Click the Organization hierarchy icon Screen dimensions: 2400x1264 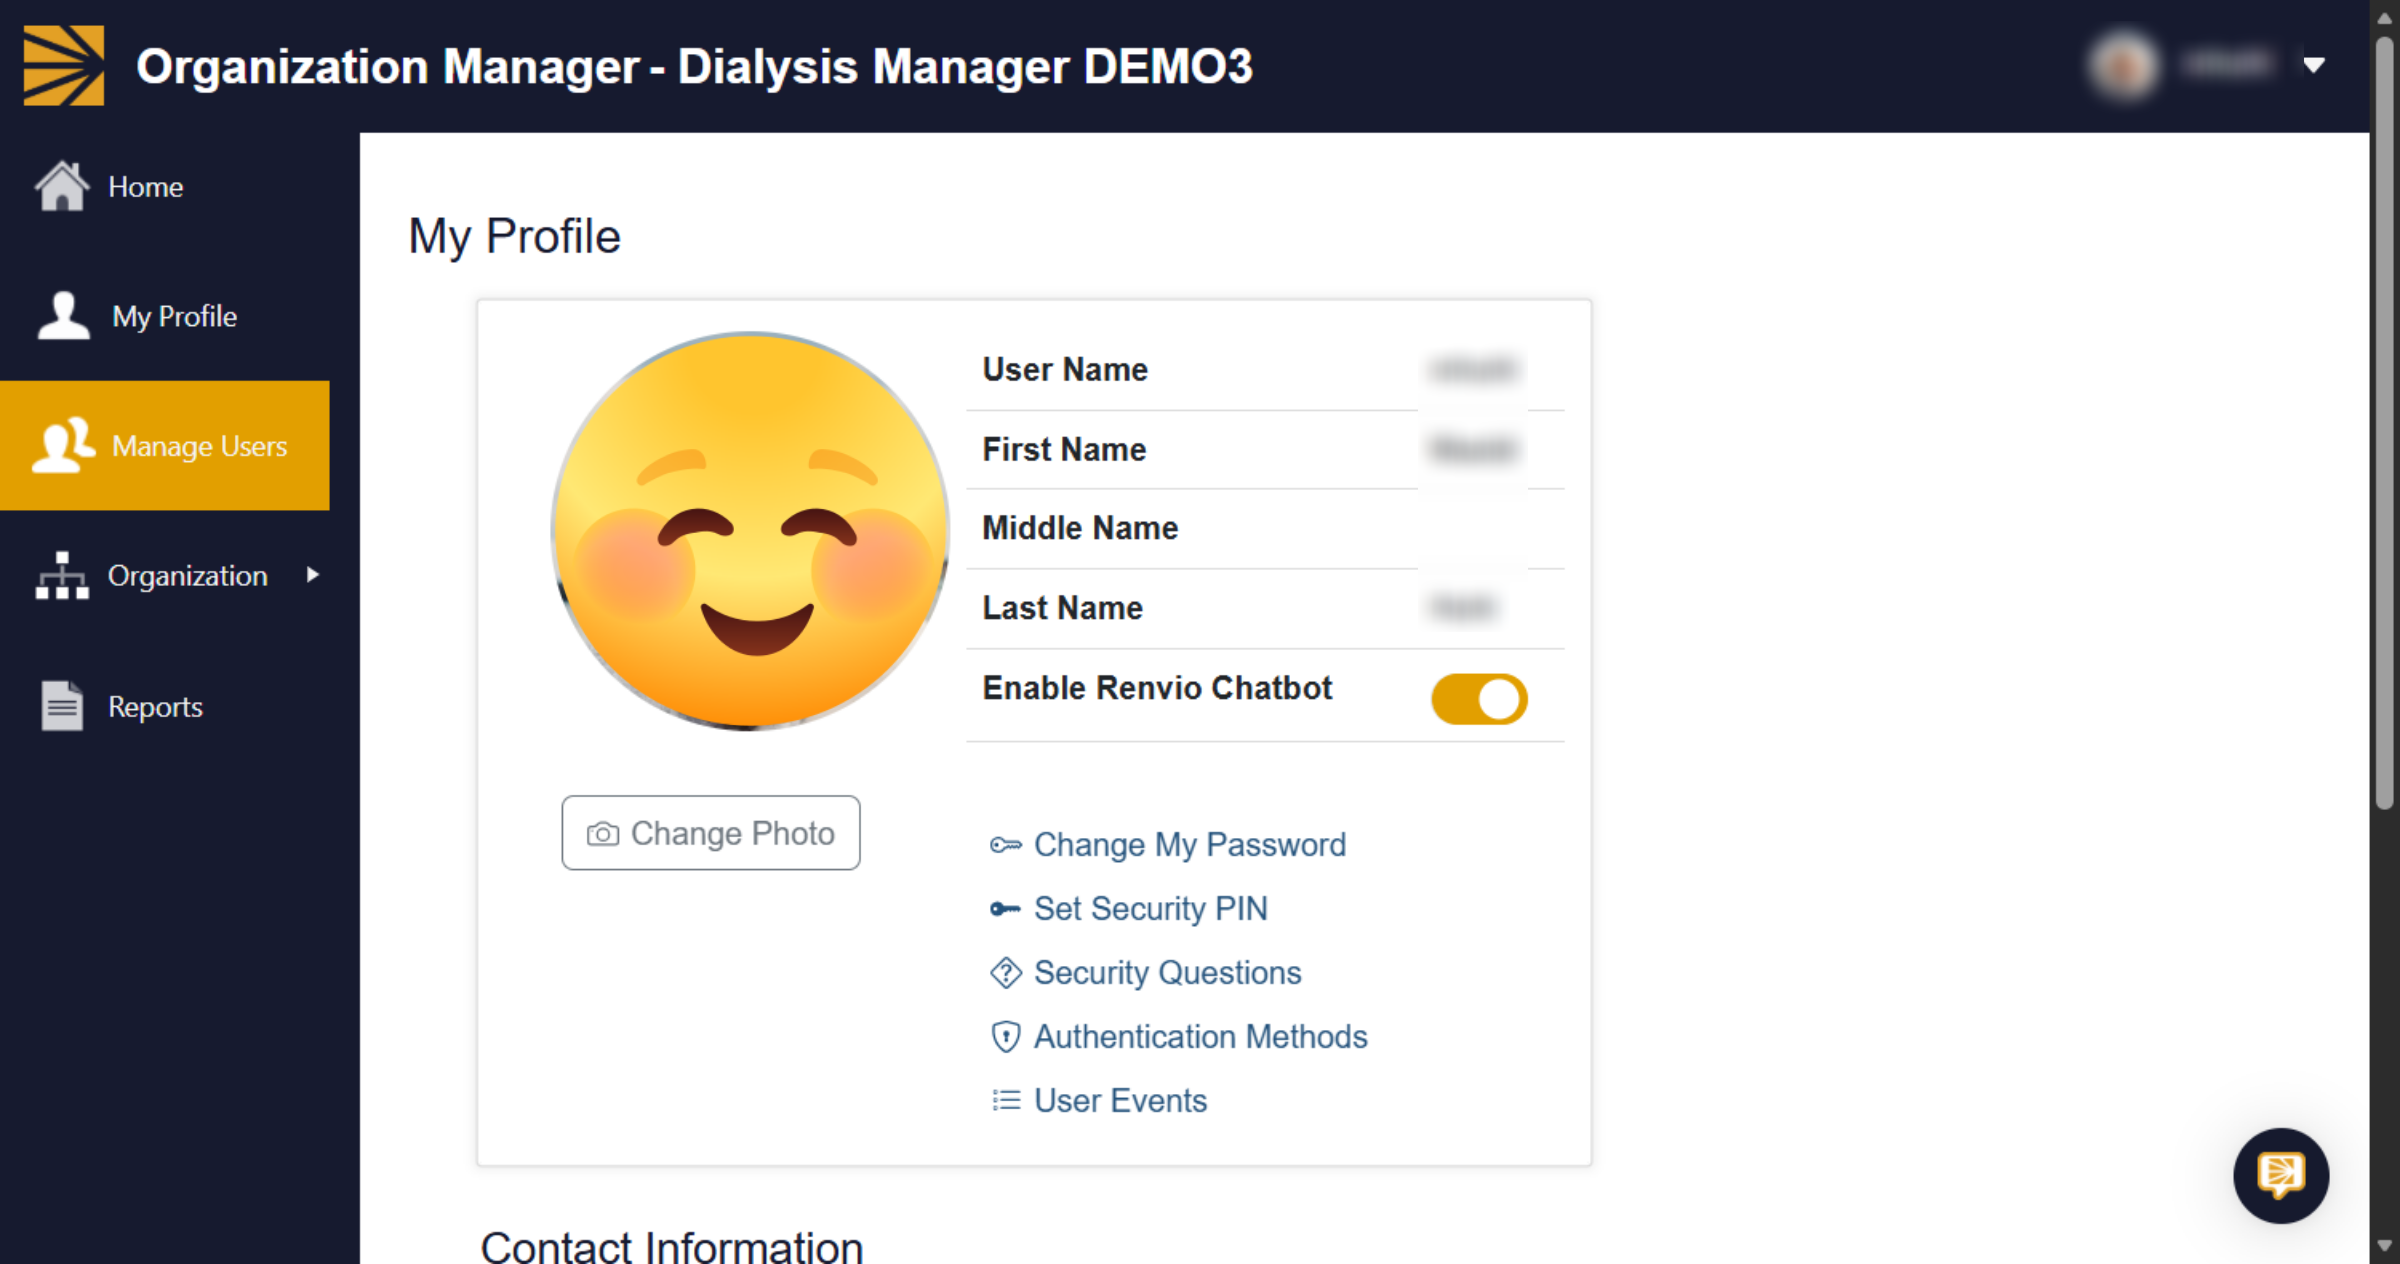62,576
